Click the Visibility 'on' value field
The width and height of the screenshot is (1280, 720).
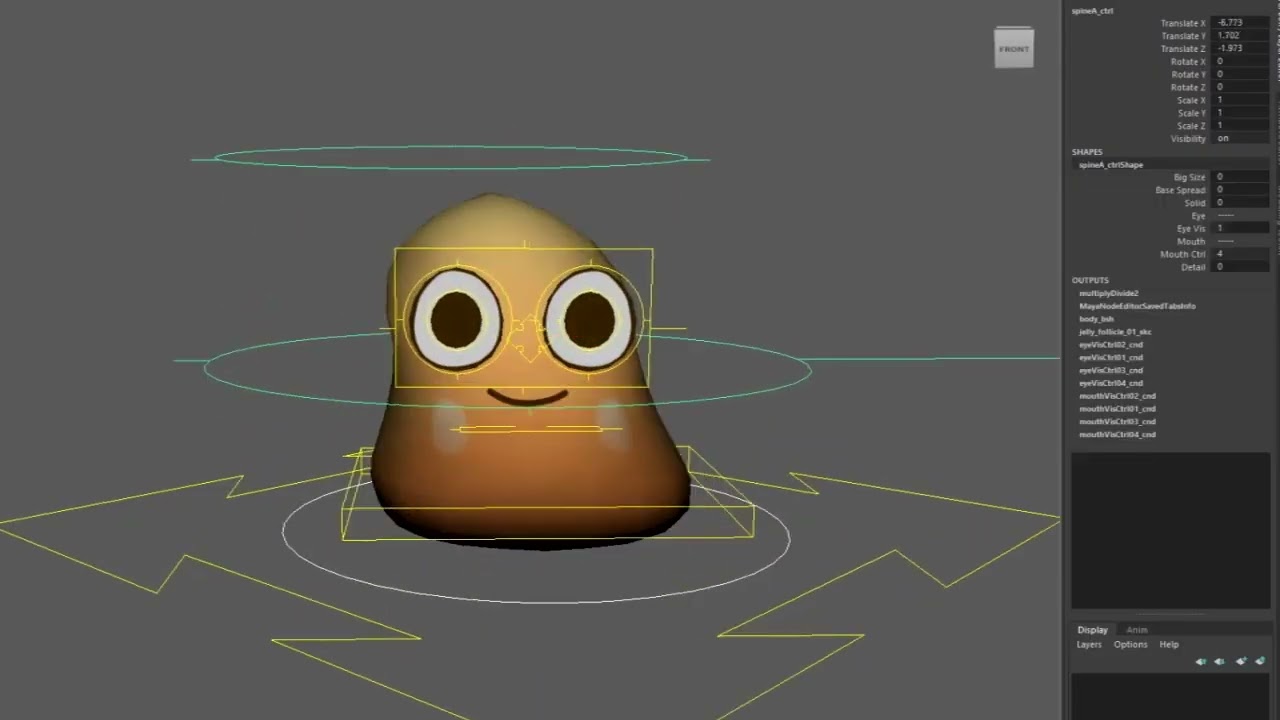(1240, 139)
